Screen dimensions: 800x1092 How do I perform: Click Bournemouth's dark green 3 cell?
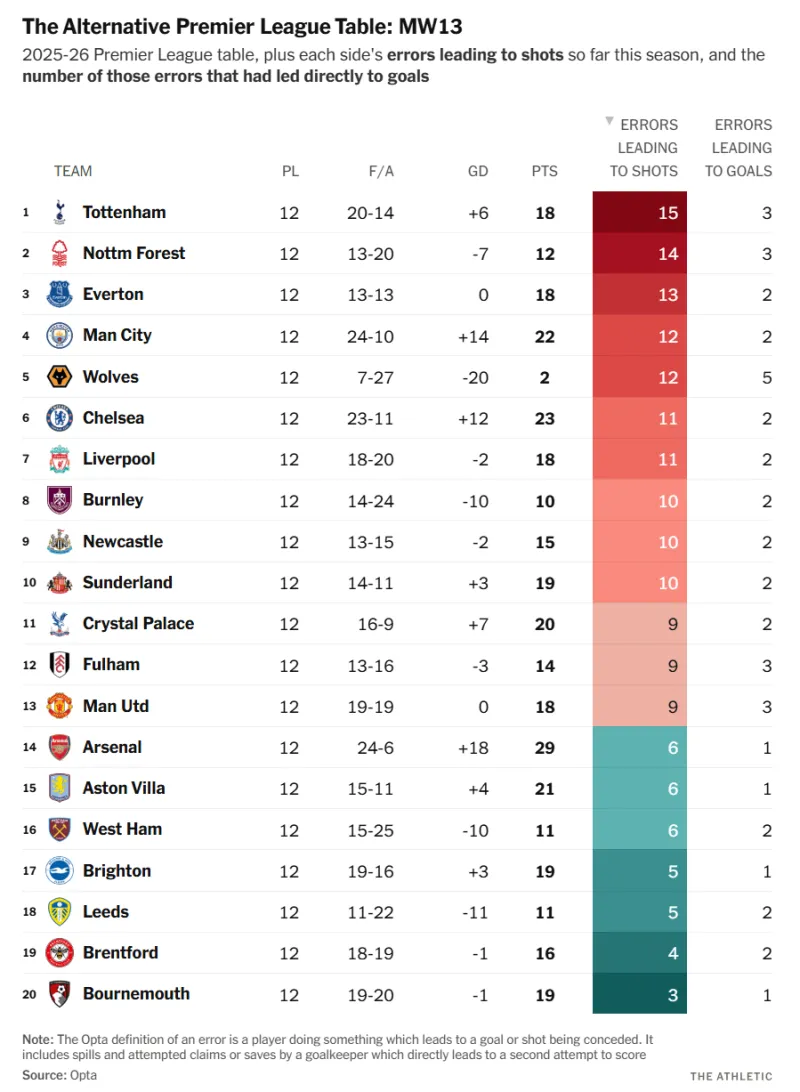click(x=640, y=994)
